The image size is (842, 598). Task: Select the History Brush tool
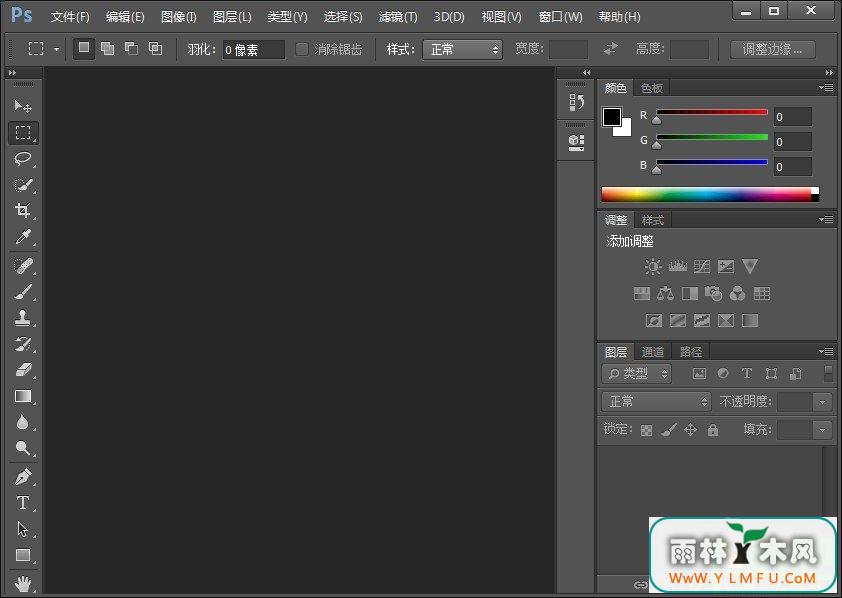[x=23, y=344]
